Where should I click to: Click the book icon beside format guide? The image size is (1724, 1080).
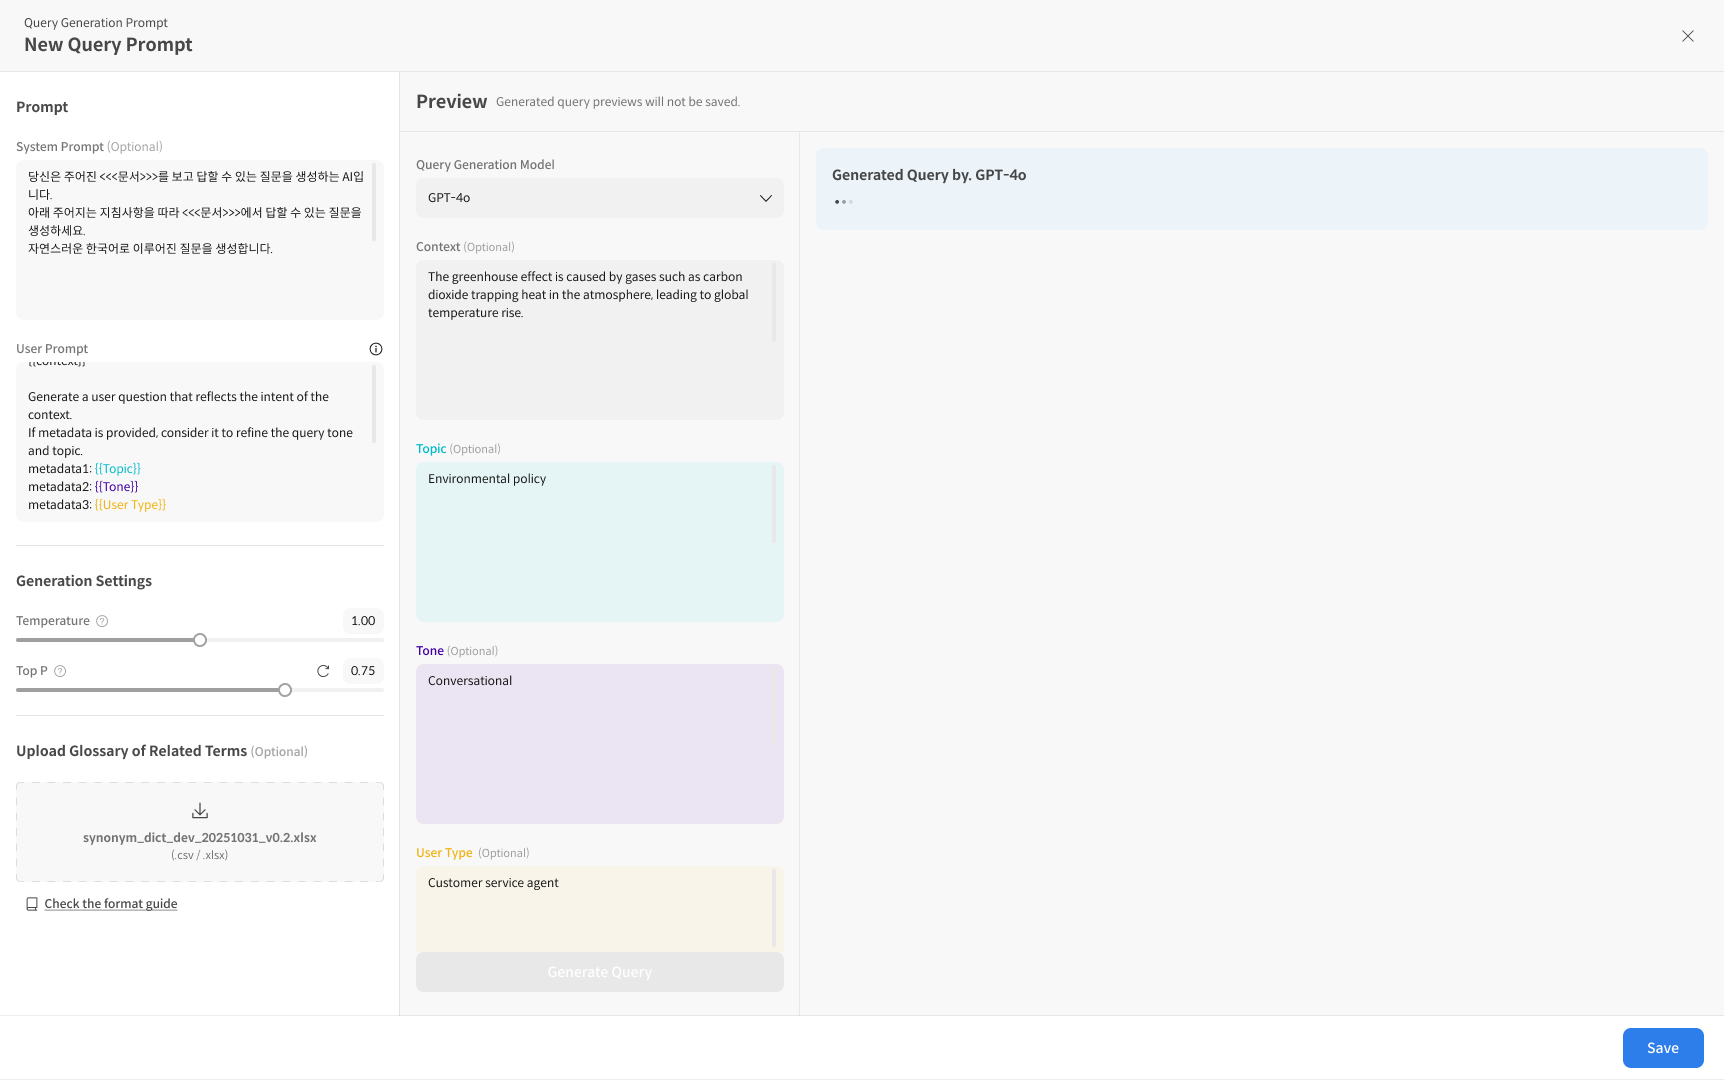(x=32, y=904)
